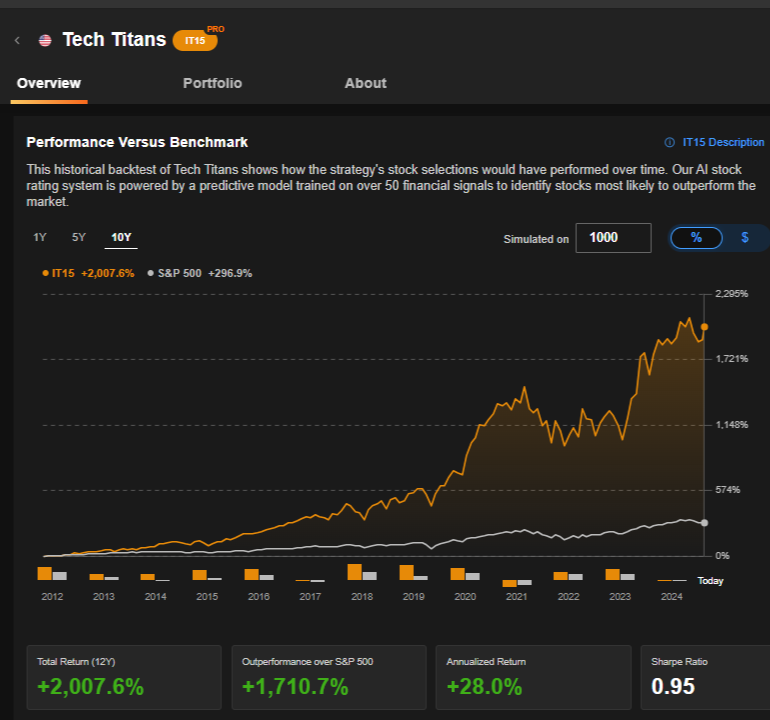Image resolution: width=770 pixels, height=720 pixels.
Task: Click the S&P 500 legend entry
Action: pyautogui.click(x=199, y=272)
